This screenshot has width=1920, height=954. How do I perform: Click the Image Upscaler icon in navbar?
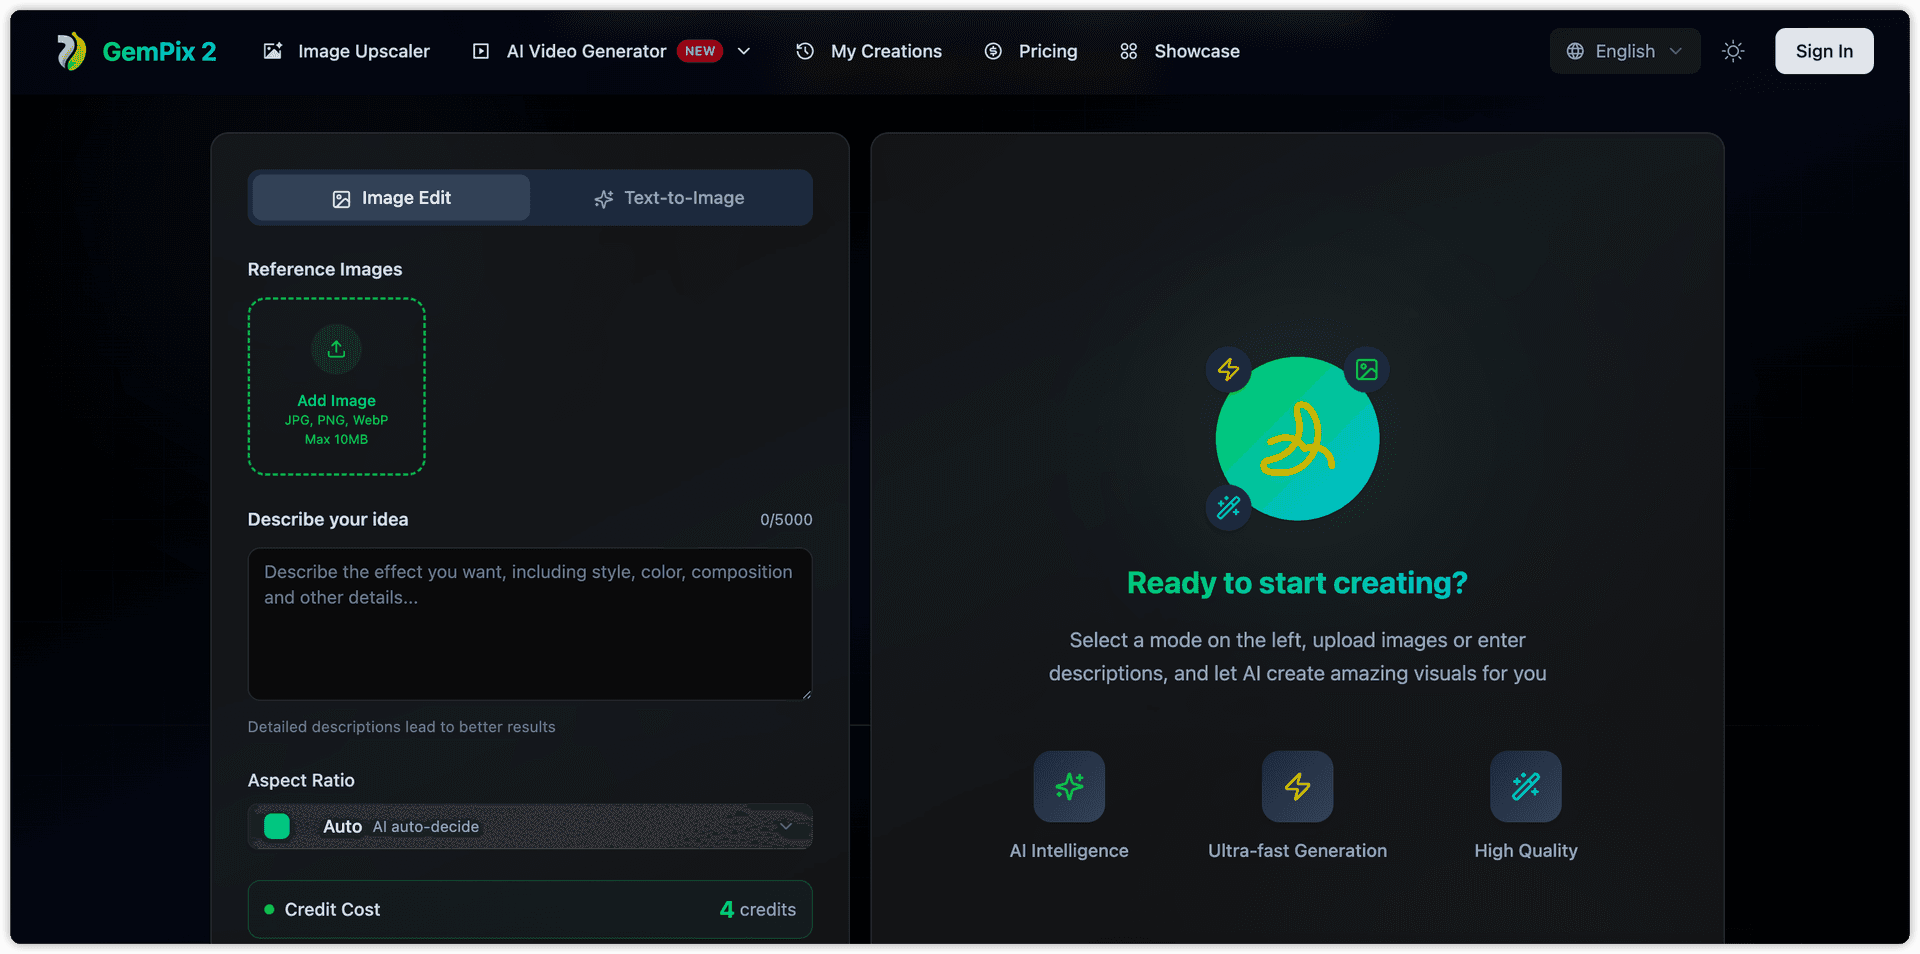(272, 51)
